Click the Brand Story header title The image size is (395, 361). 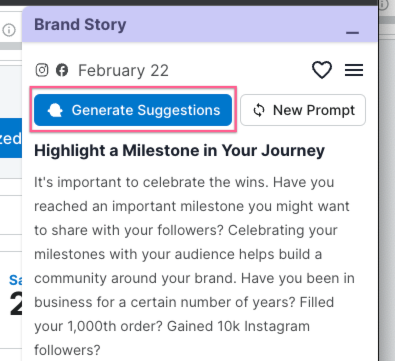[x=80, y=25]
